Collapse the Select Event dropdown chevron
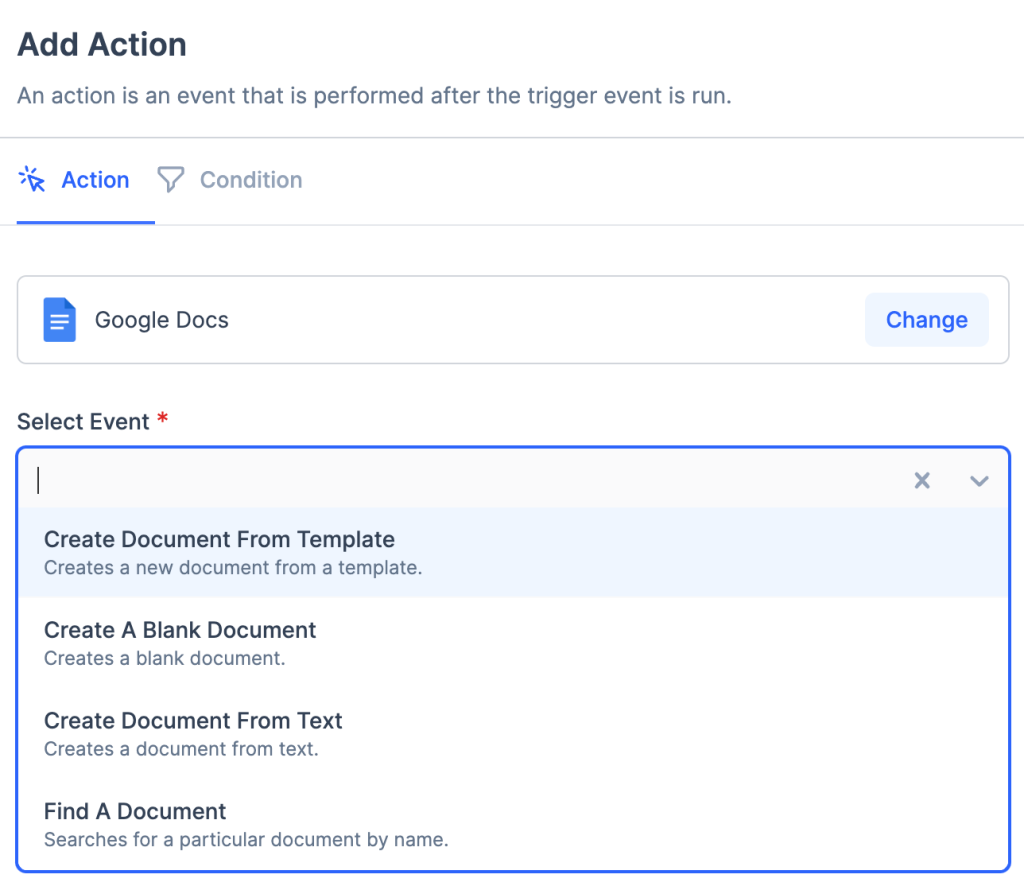This screenshot has width=1024, height=886. (979, 481)
